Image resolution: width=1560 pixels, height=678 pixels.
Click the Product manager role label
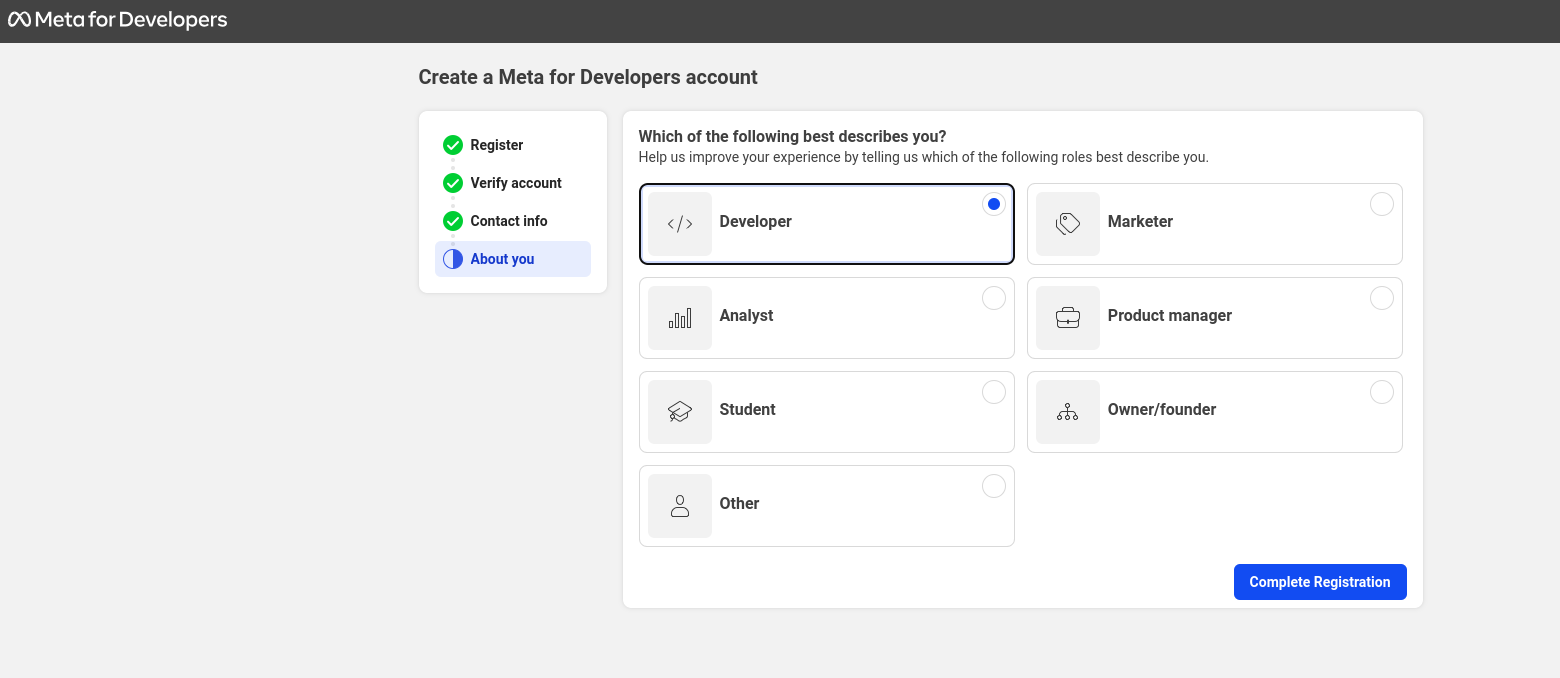(1170, 316)
